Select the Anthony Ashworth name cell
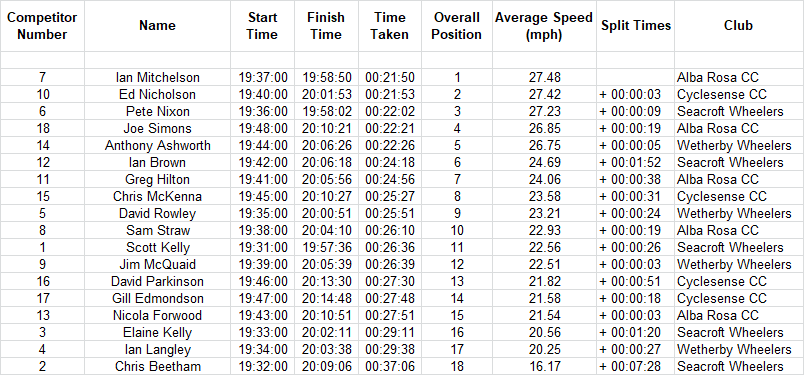Screen dimensions: 804x375 click(157, 146)
